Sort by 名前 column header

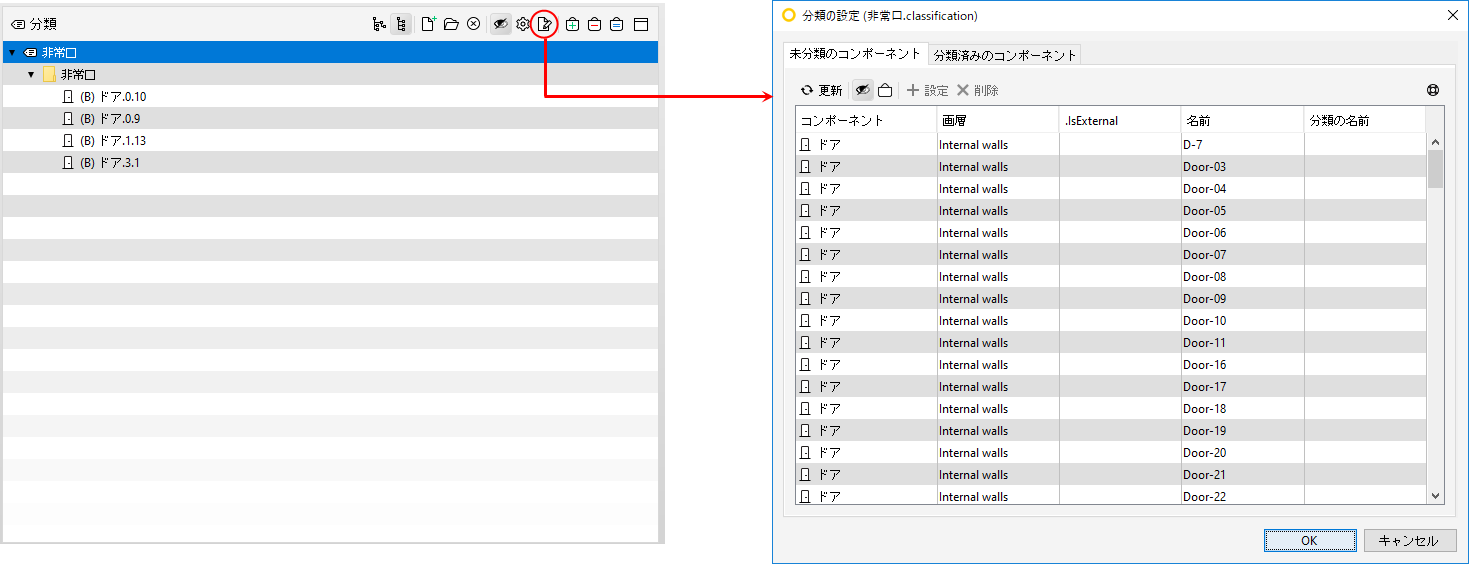coord(1242,120)
